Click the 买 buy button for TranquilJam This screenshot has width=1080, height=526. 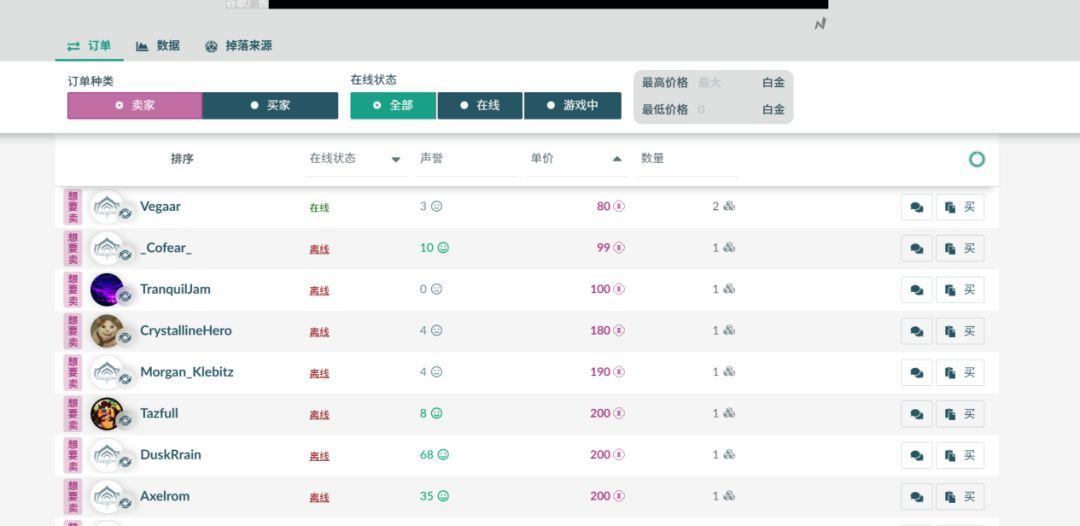(960, 290)
